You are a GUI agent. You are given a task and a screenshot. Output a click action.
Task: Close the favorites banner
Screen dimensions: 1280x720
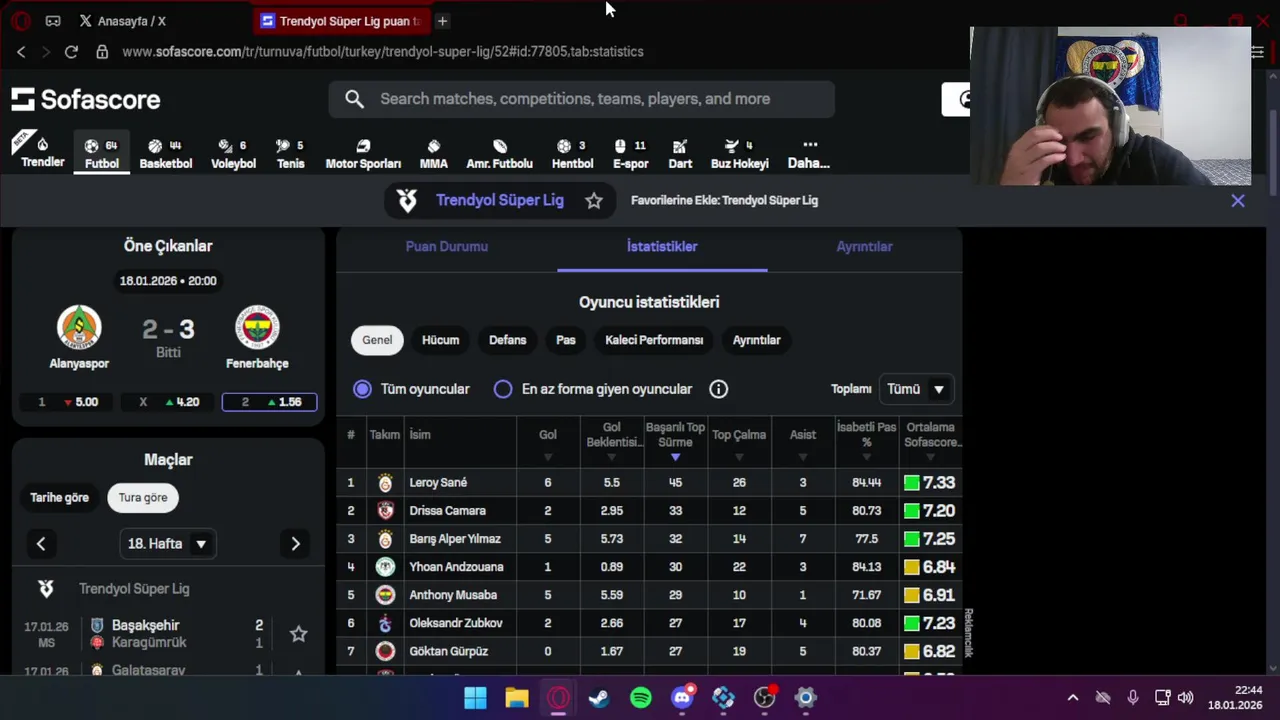point(1238,201)
